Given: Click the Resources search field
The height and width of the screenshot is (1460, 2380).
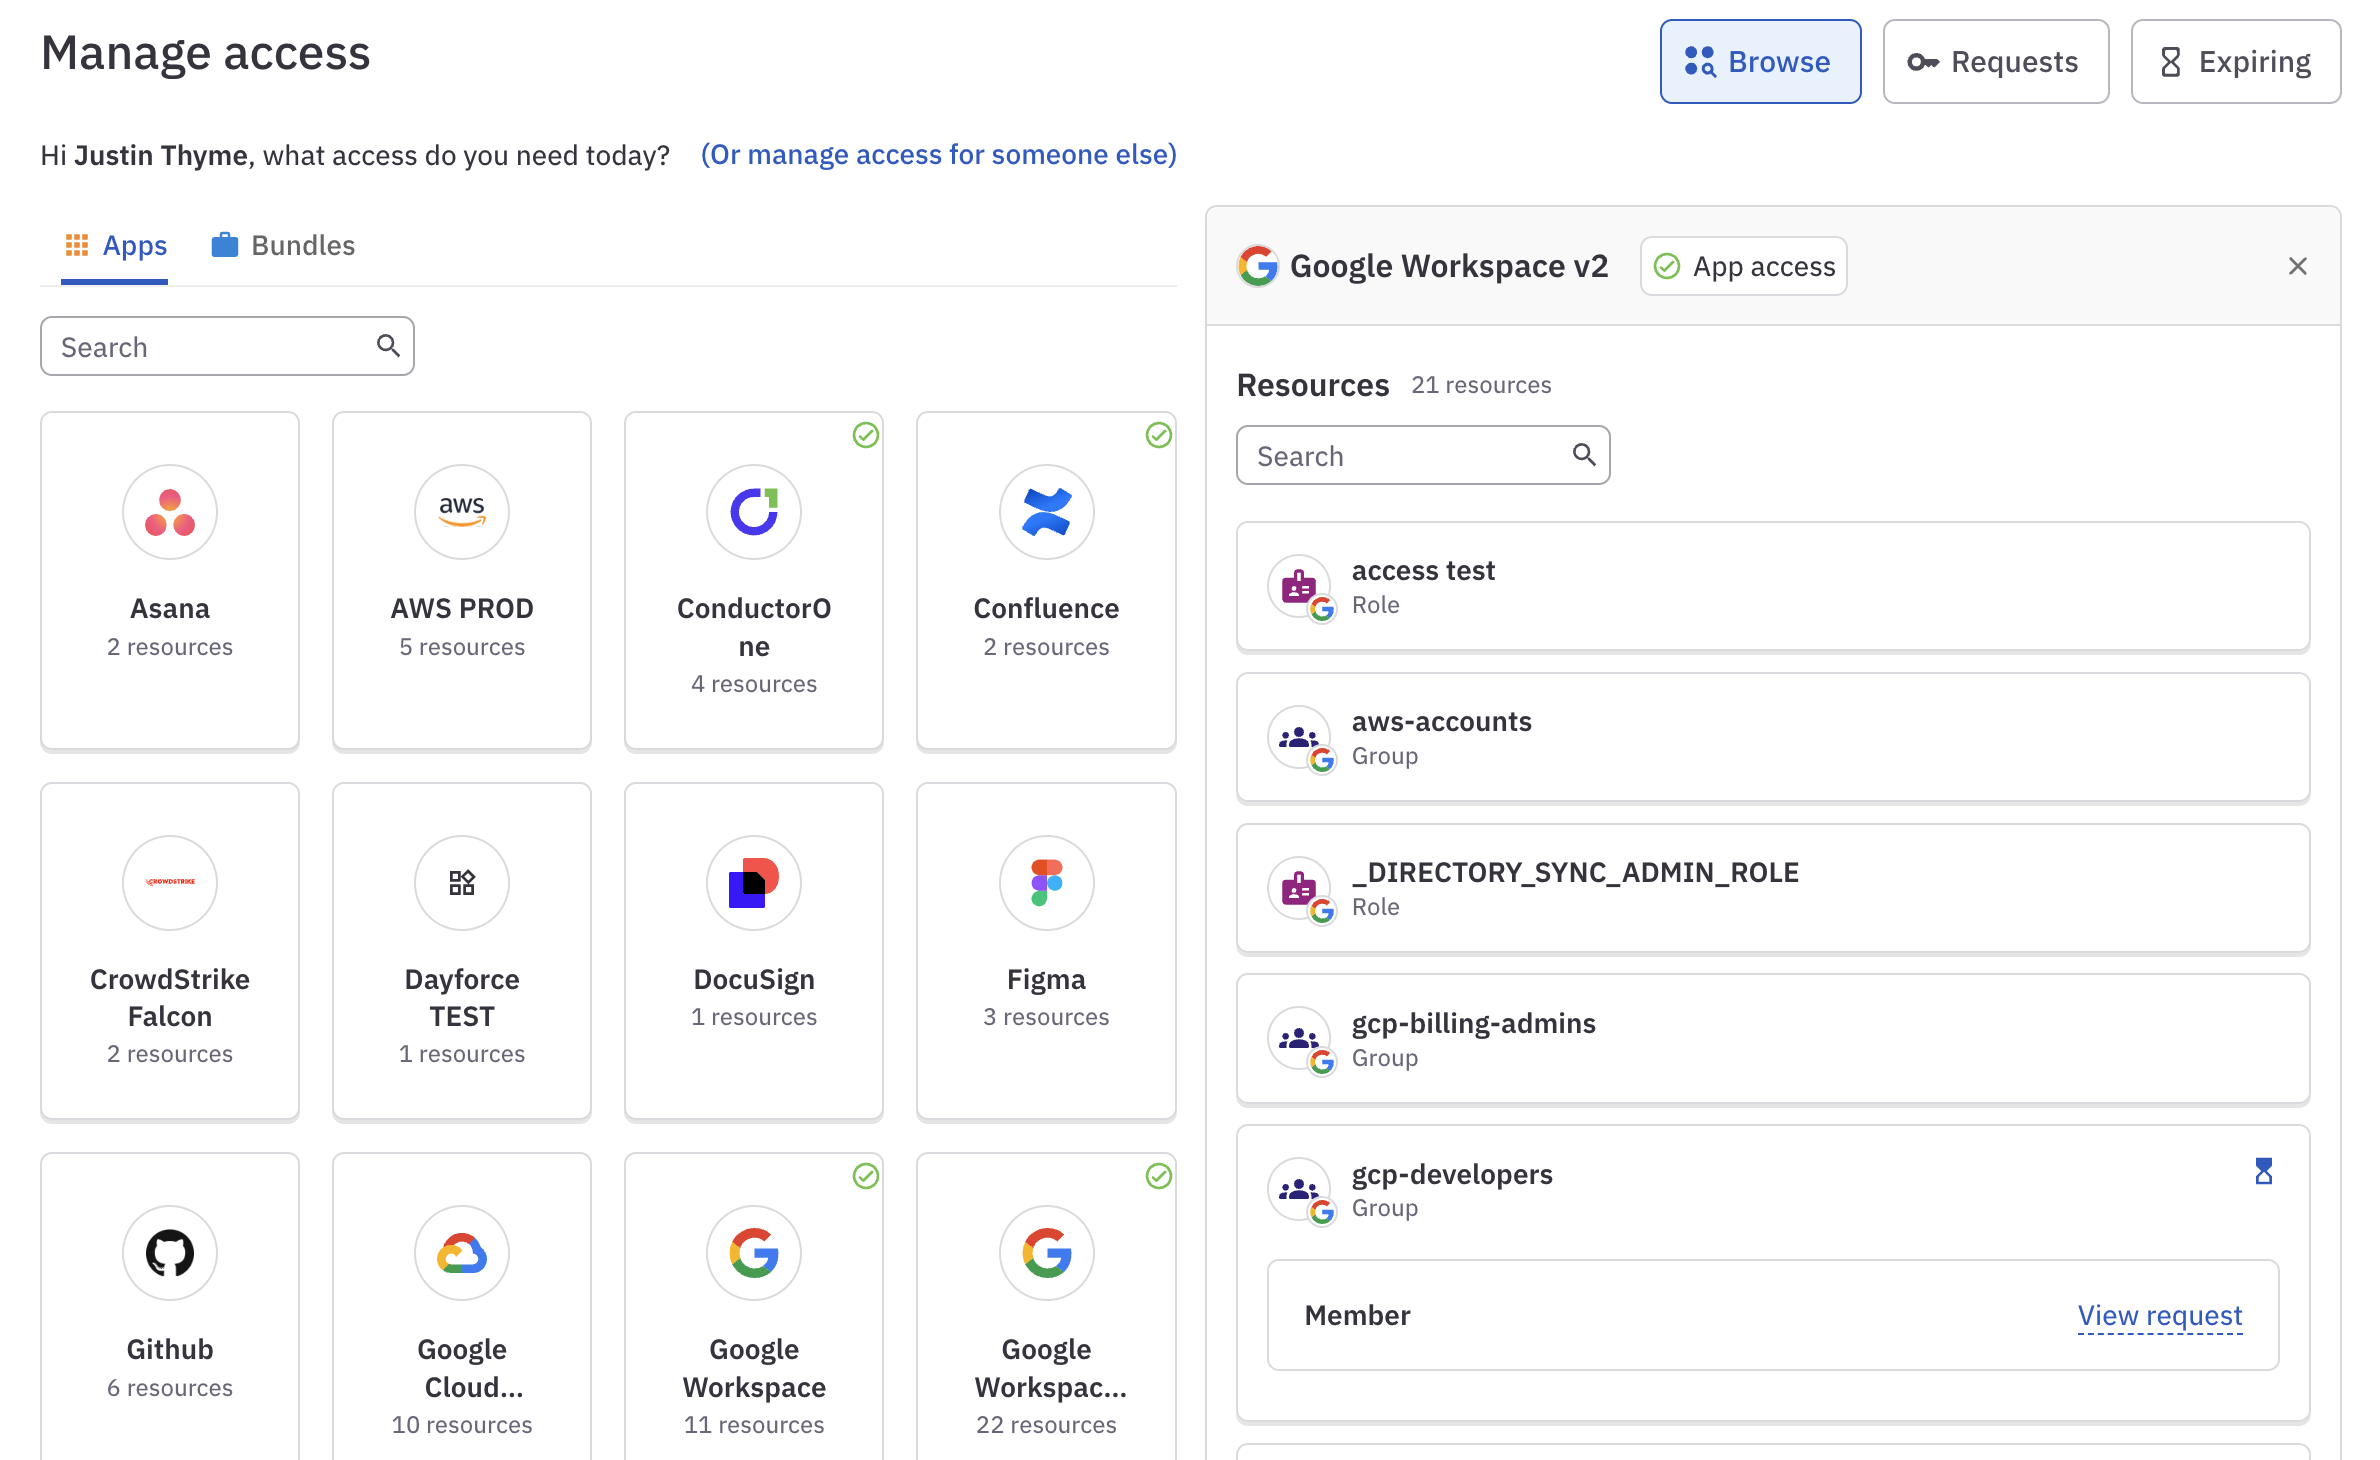Looking at the screenshot, I should tap(1410, 456).
